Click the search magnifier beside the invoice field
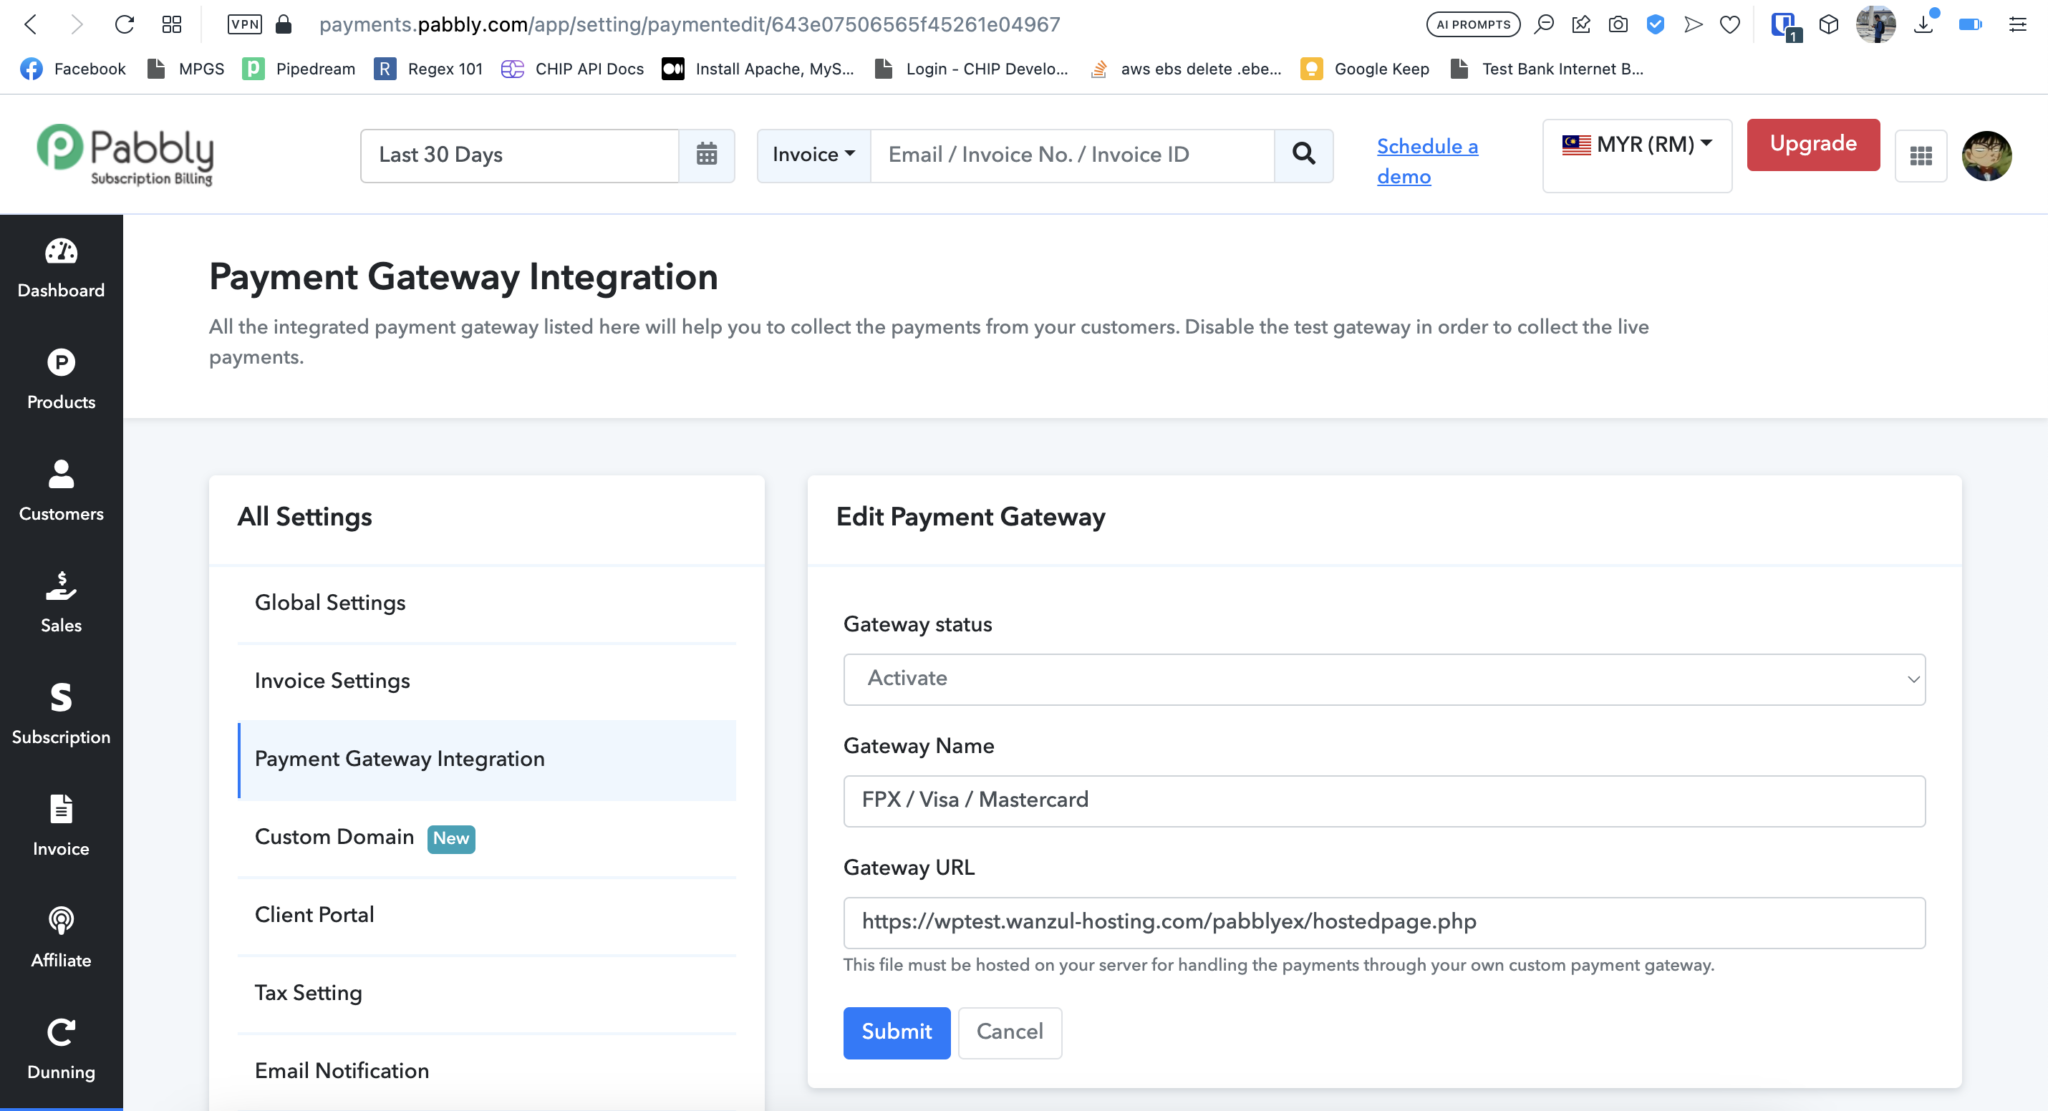The height and width of the screenshot is (1111, 2048). (1304, 155)
